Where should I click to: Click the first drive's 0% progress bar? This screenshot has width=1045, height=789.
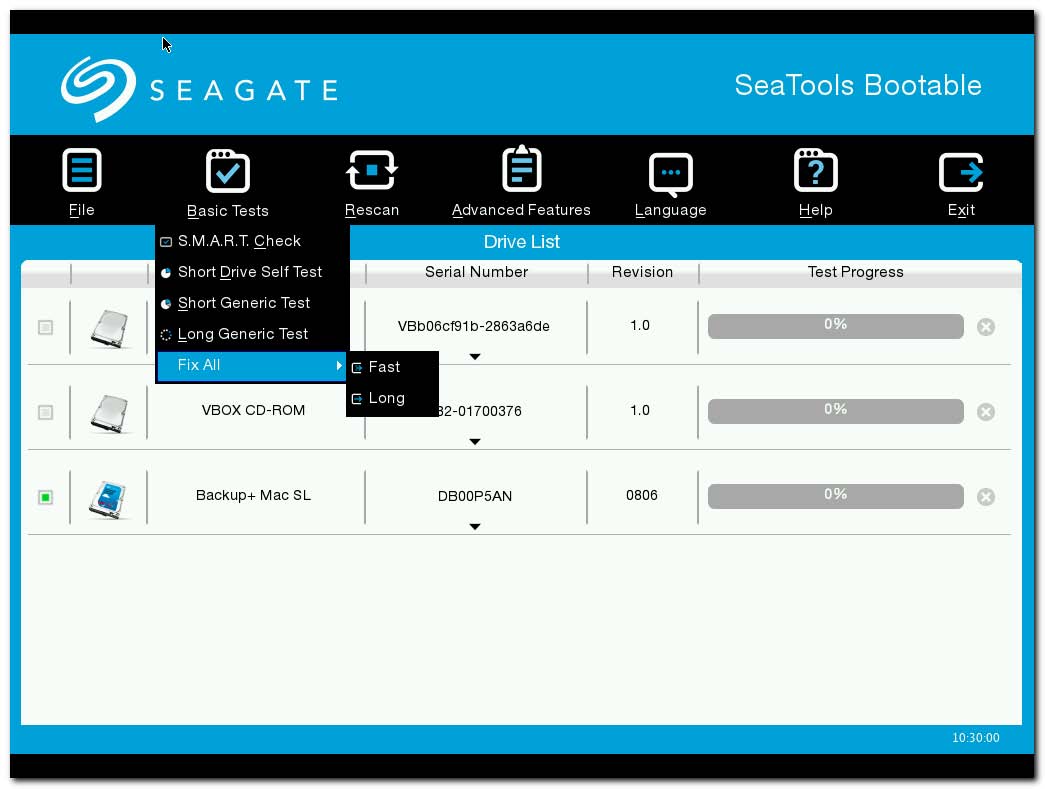[836, 327]
